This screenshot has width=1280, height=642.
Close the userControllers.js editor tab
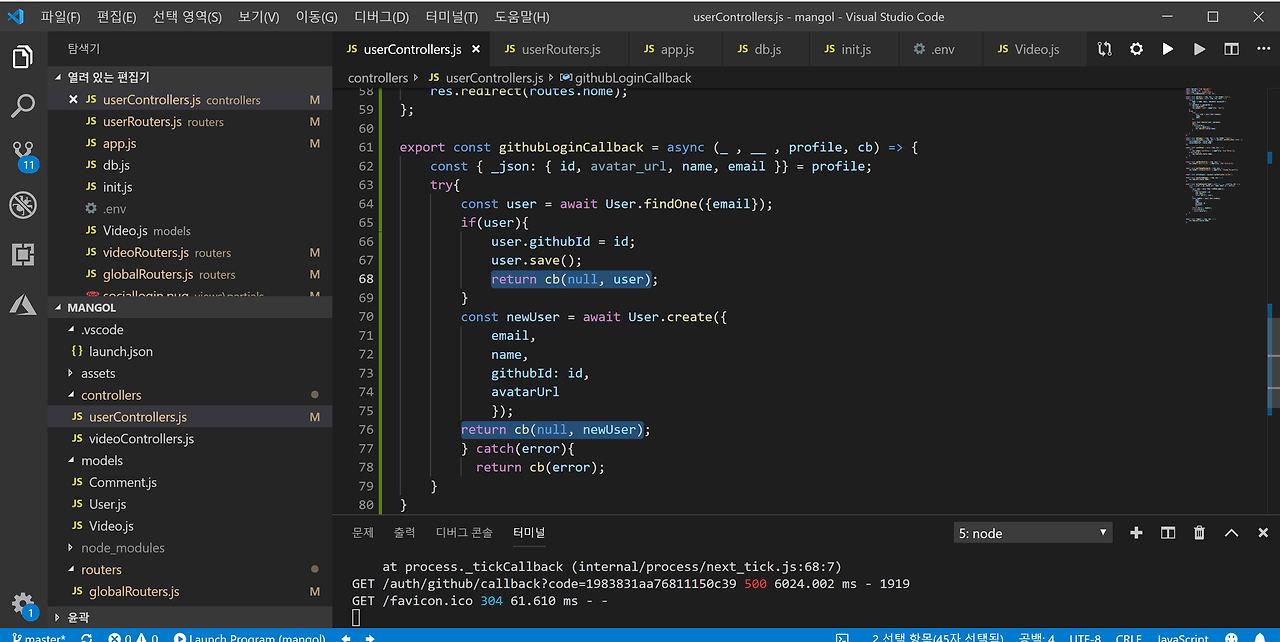coord(475,49)
